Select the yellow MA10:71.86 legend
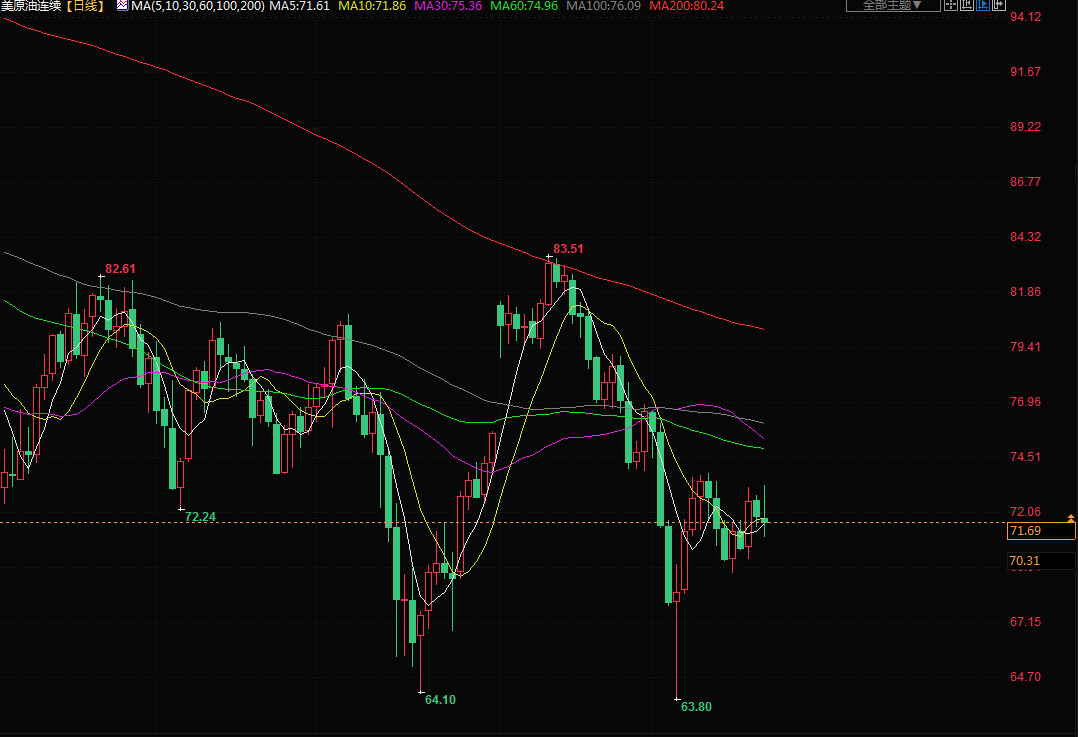Image resolution: width=1078 pixels, height=737 pixels. [372, 6]
